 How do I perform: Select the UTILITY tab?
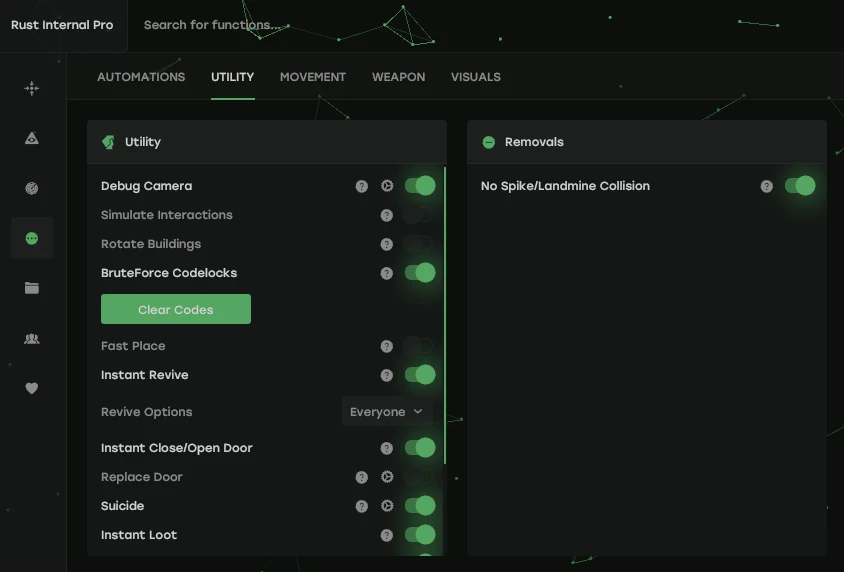(233, 77)
